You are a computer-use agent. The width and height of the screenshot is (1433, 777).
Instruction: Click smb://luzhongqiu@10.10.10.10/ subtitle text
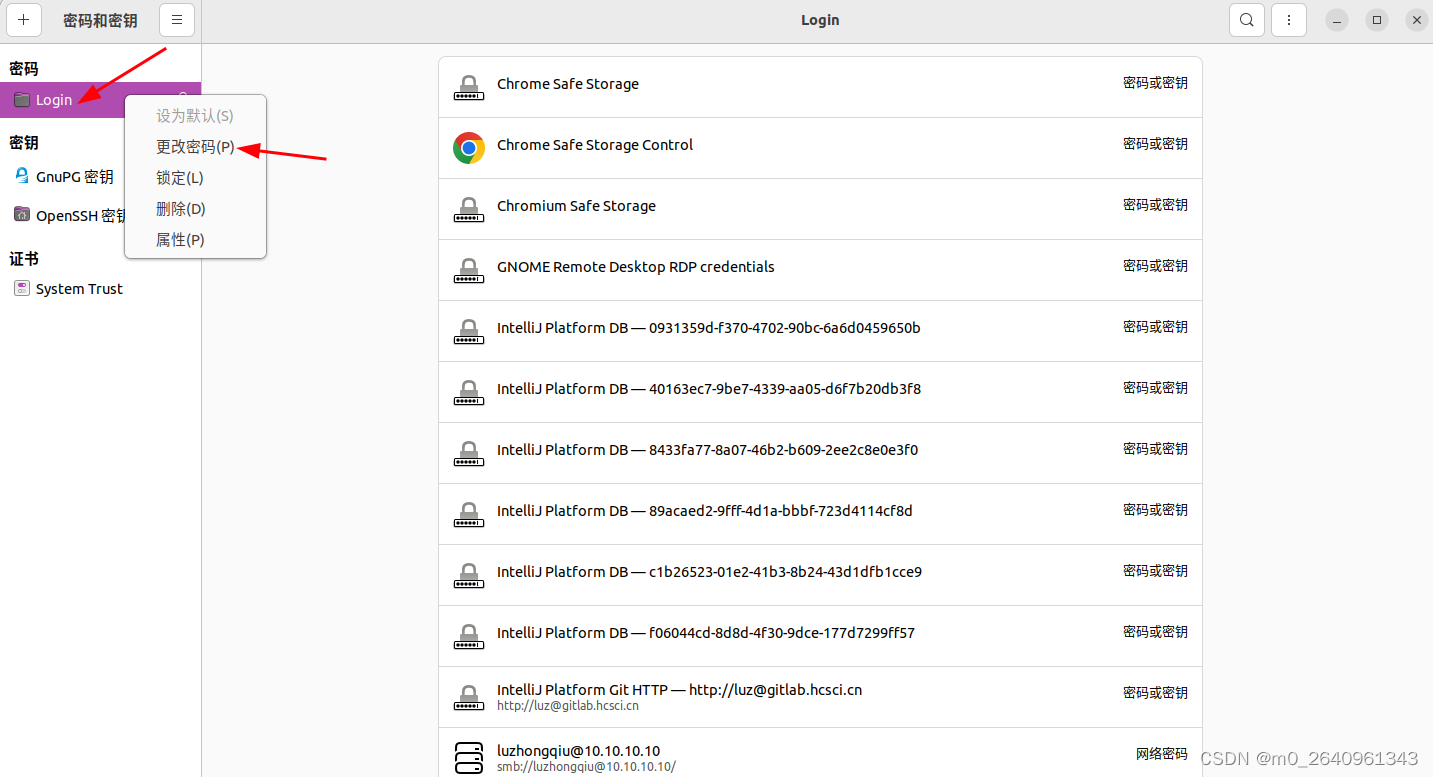[586, 767]
